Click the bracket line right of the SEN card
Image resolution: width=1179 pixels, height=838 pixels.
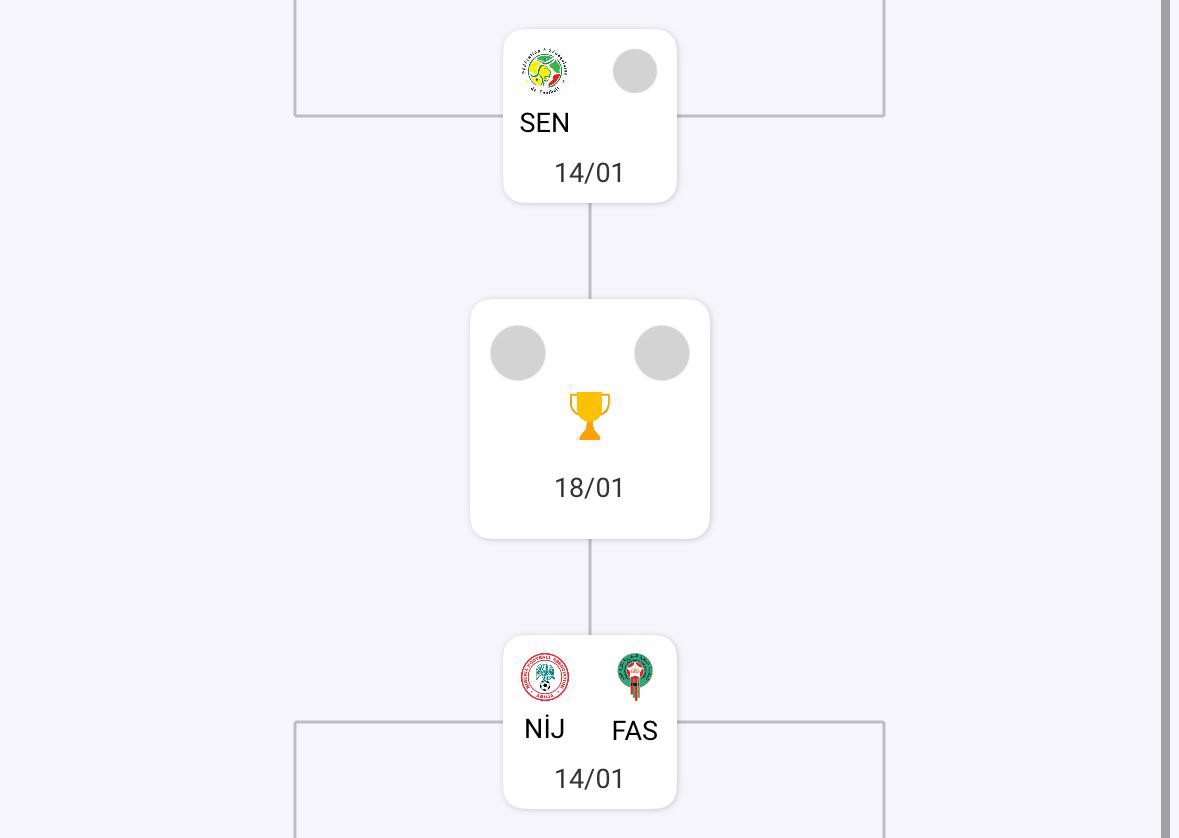coord(780,115)
